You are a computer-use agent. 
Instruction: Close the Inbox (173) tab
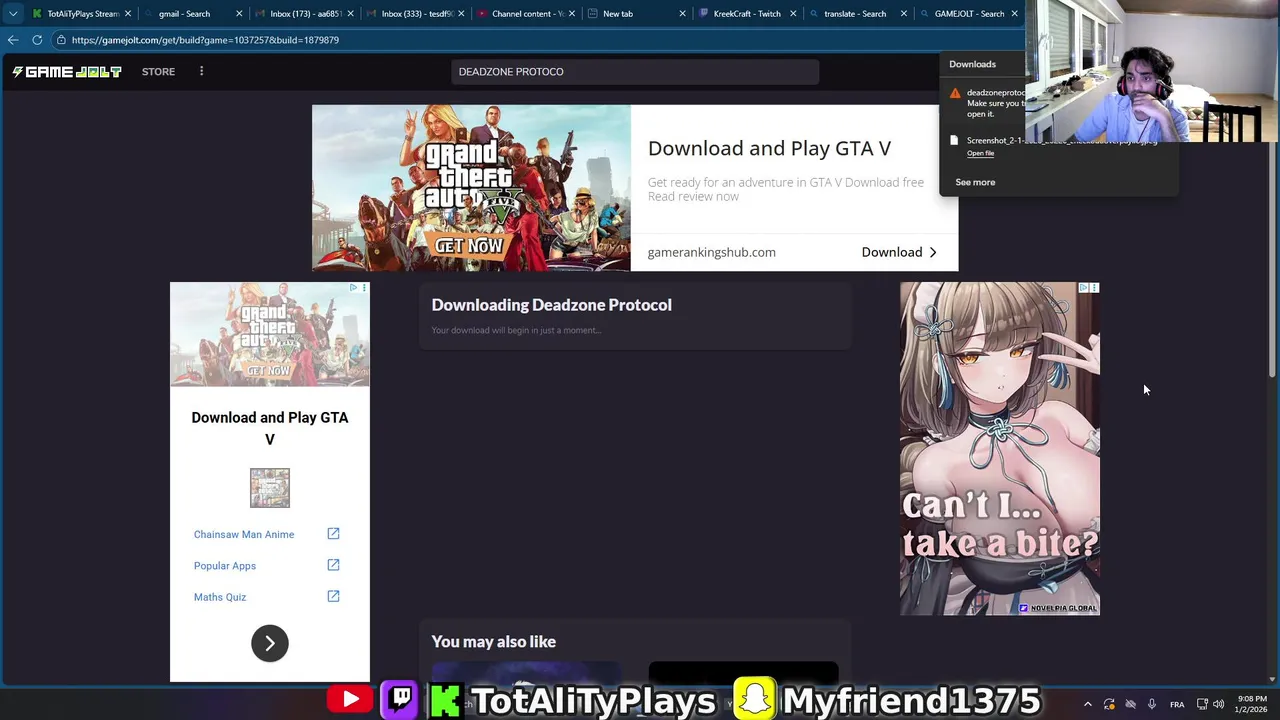pyautogui.click(x=350, y=14)
